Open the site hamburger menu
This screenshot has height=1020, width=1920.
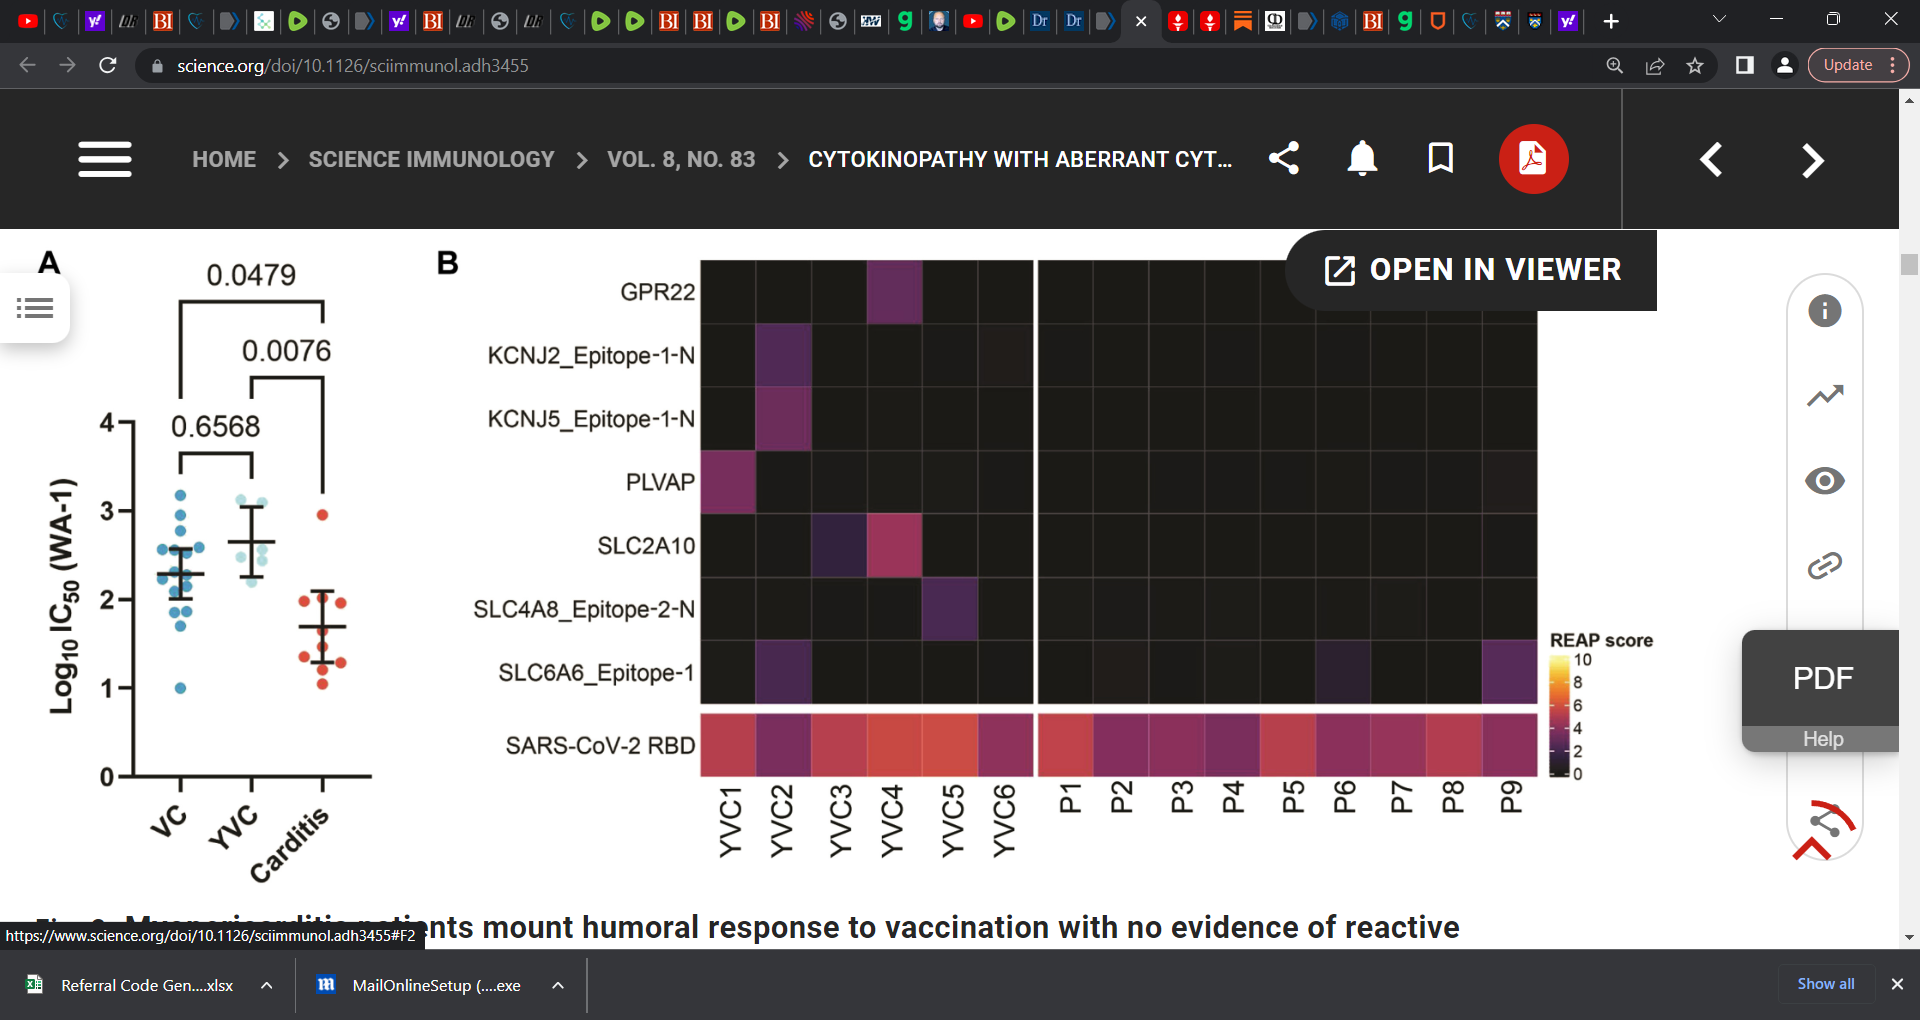click(105, 159)
